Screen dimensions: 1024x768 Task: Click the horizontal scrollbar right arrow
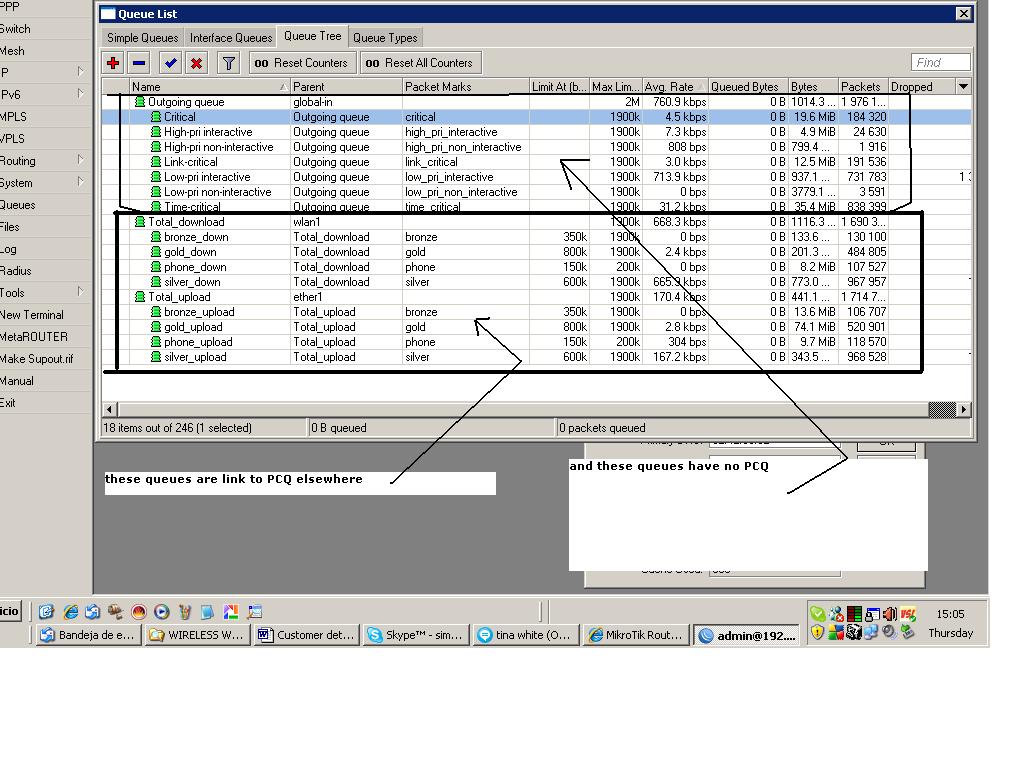point(963,409)
